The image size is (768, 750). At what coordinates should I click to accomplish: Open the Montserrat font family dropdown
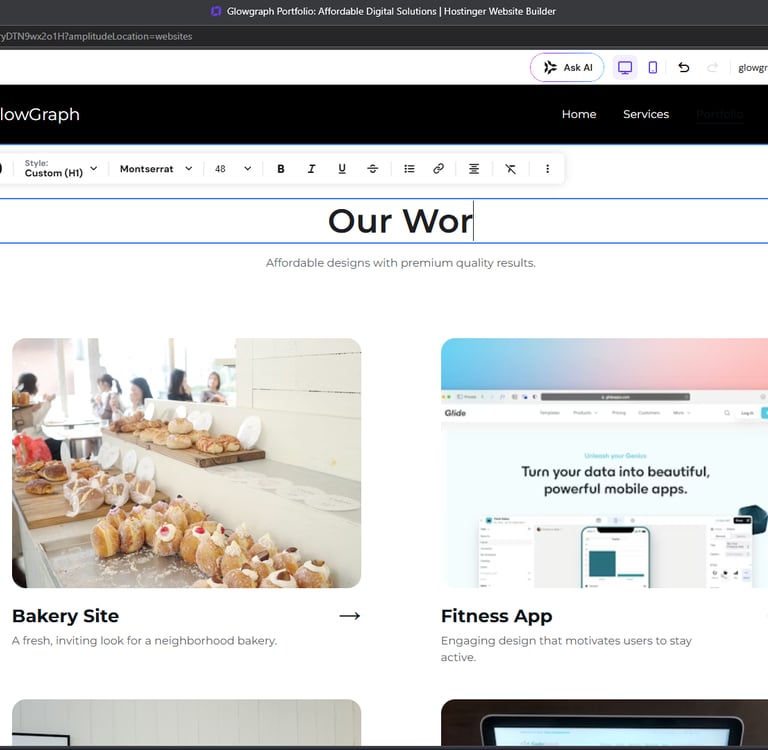[156, 169]
